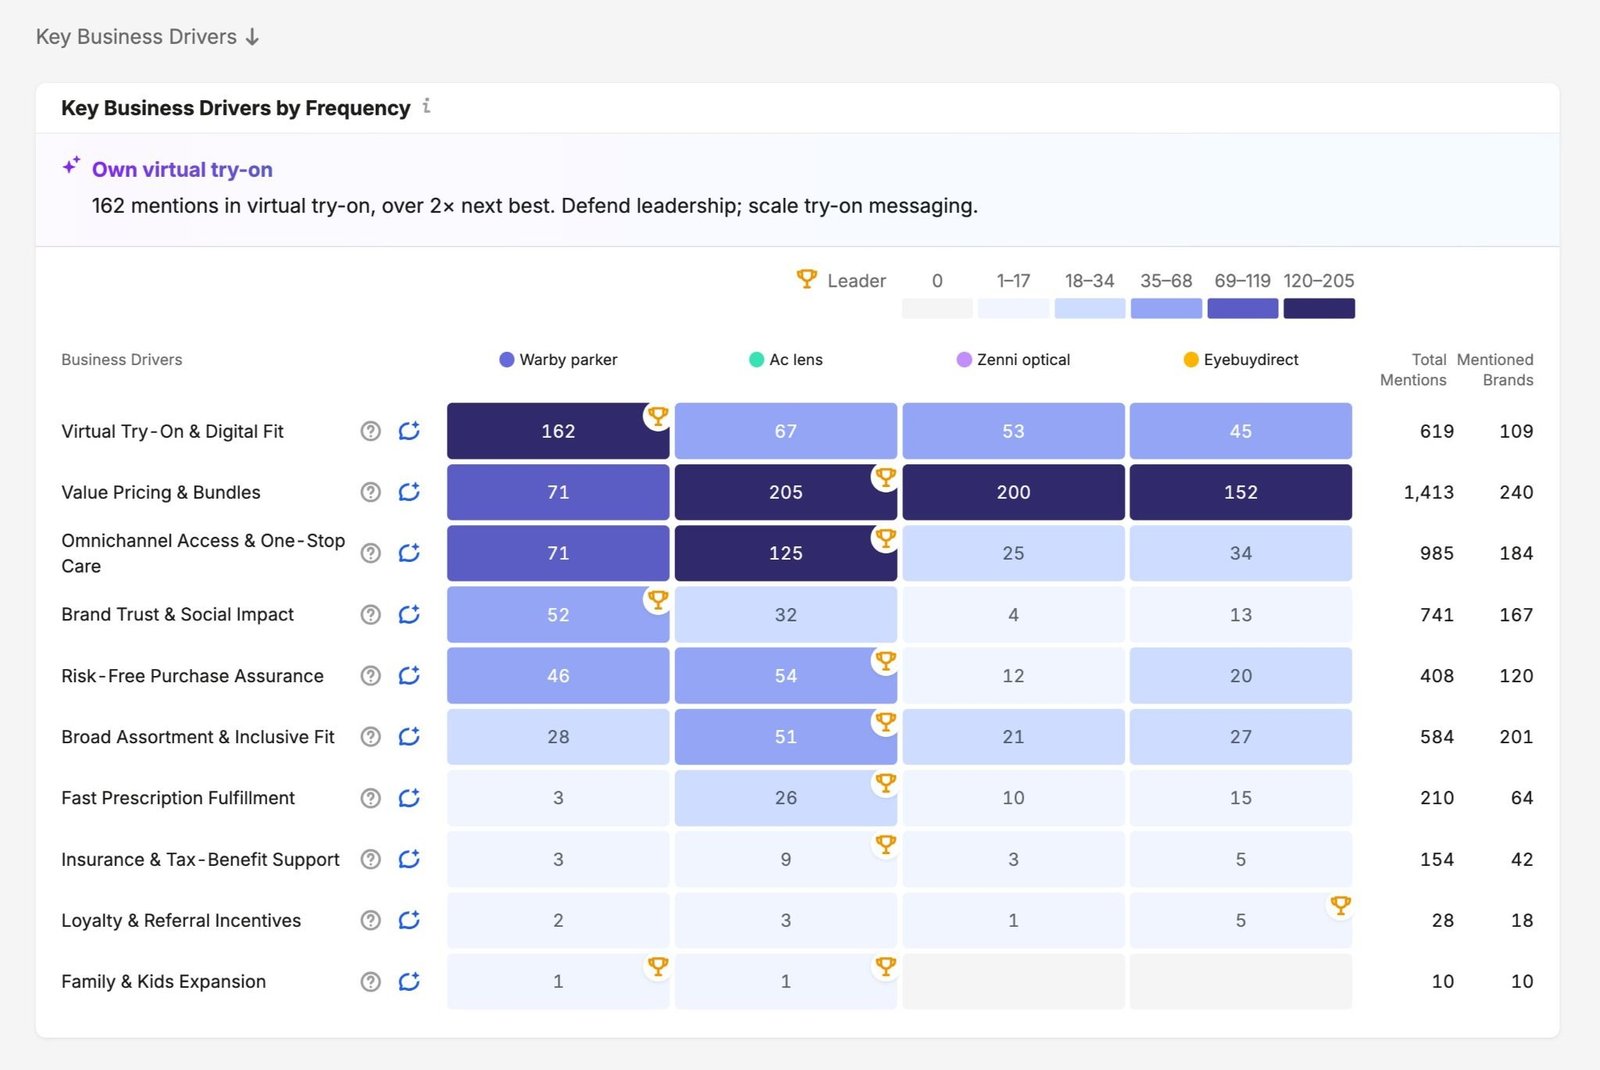The height and width of the screenshot is (1070, 1600).
Task: Click the Zenni optical 21 cell
Action: click(x=1013, y=737)
